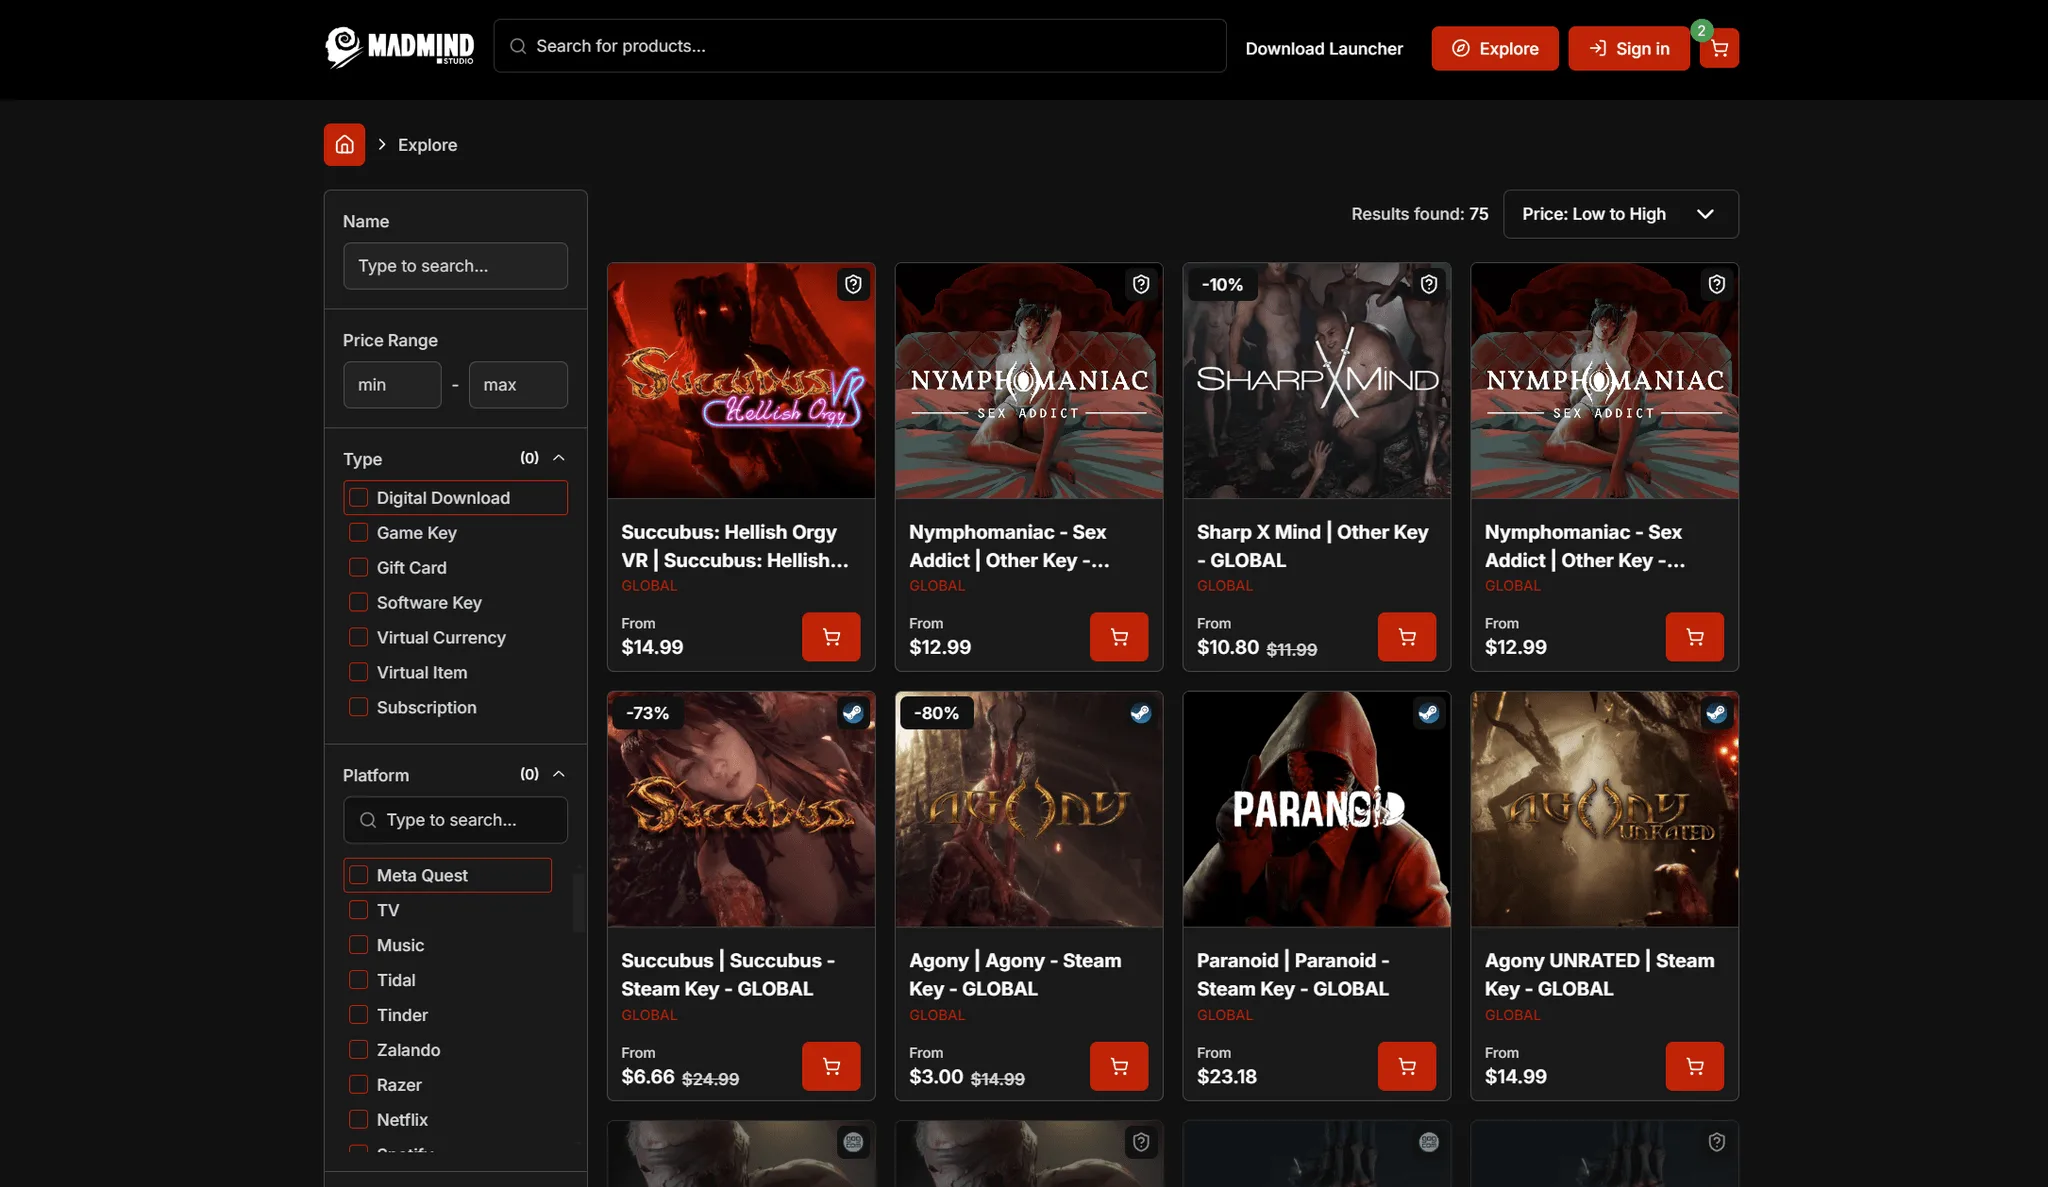
Task: Check the Zalando platform checkbox
Action: (x=358, y=1050)
